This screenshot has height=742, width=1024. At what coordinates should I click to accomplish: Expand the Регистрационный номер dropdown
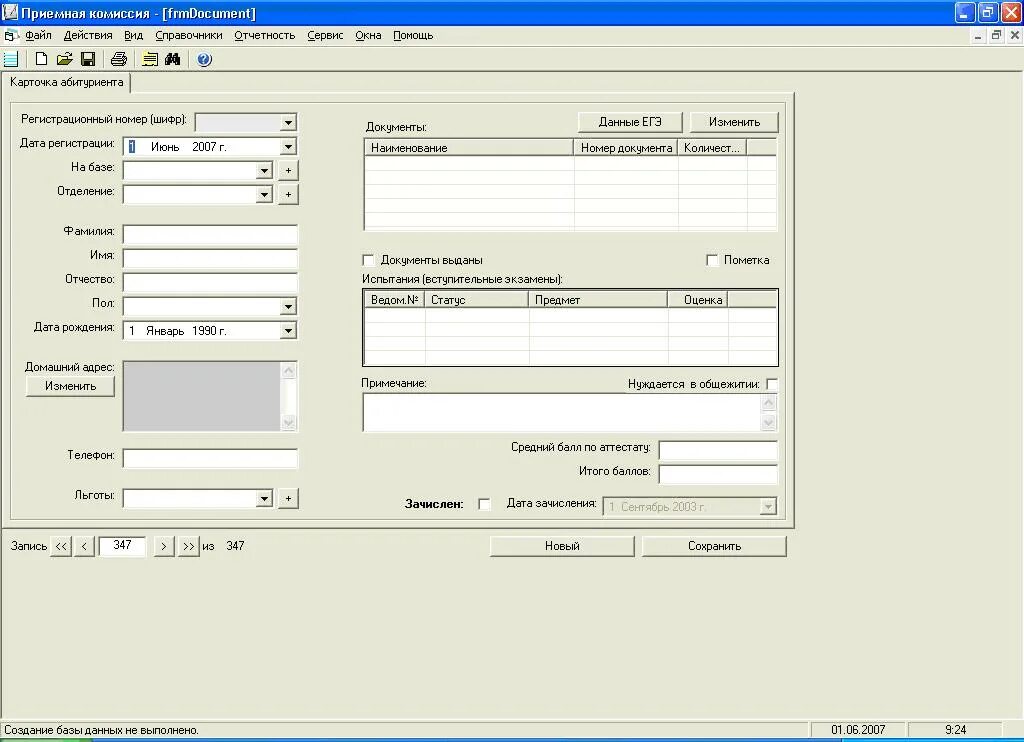tap(288, 123)
